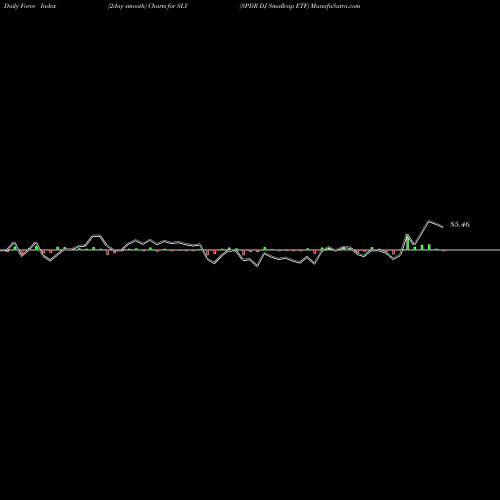500x500 pixels.
Task: Click the 'Daily Force Index' title text
Action: (30, 6)
